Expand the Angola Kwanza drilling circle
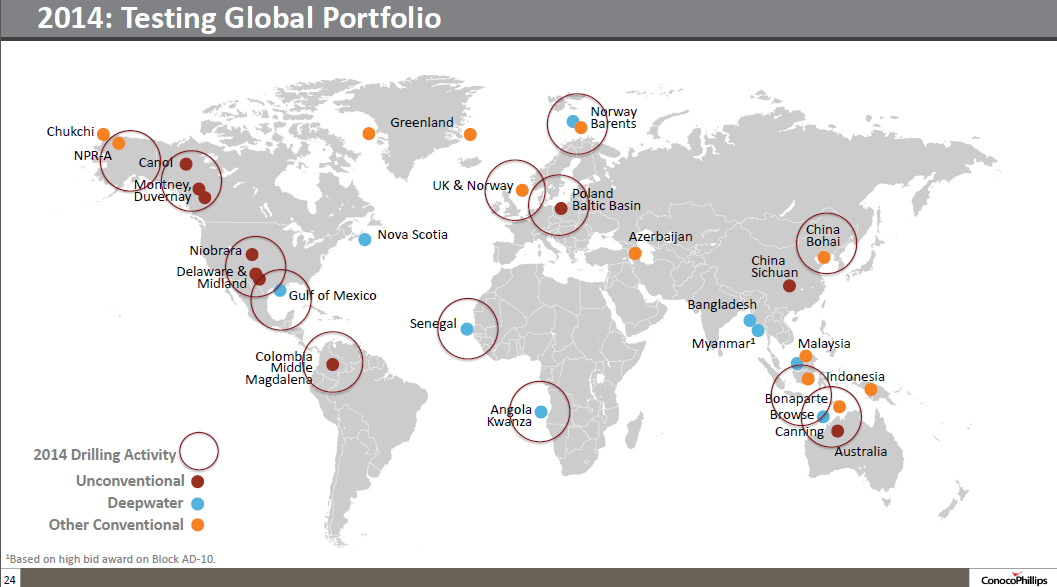 (x=541, y=411)
